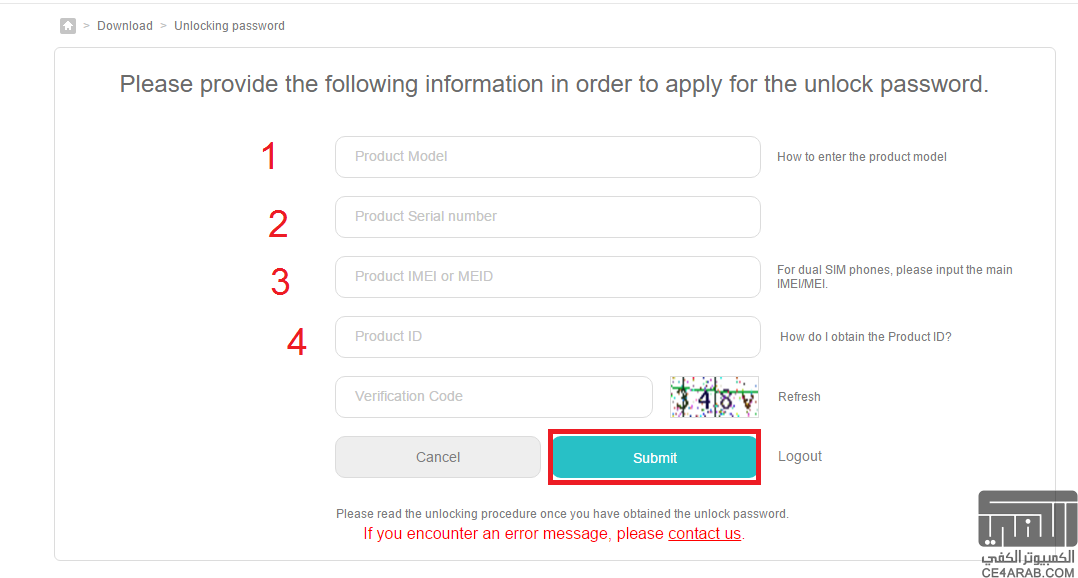
Task: Refresh the captcha code
Action: pos(799,397)
